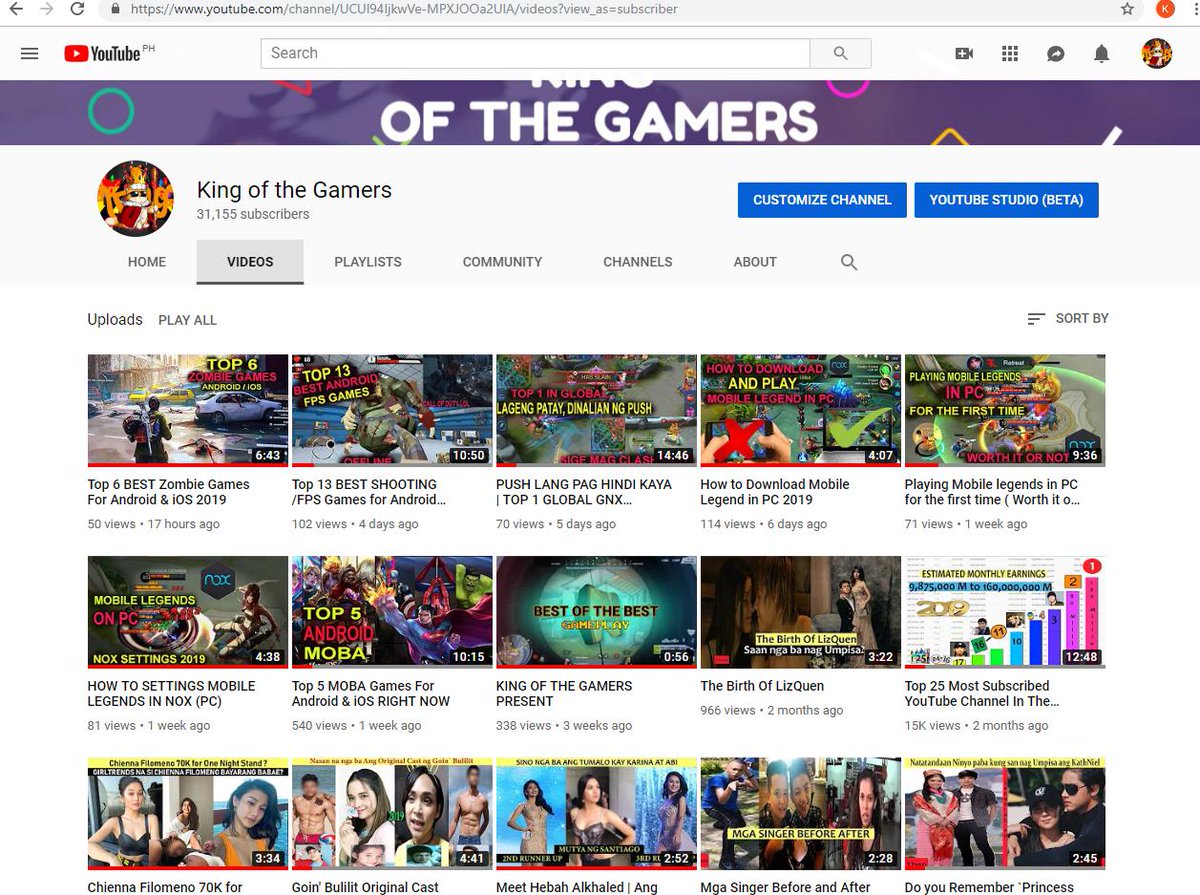1200x895 pixels.
Task: Bookmark the page with the star icon
Action: [1128, 9]
